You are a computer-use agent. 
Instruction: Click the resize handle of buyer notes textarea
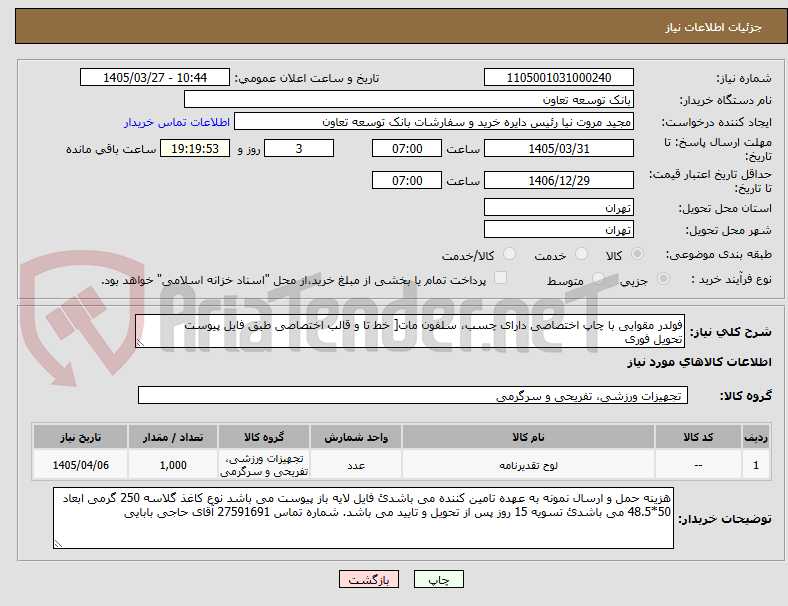pyautogui.click(x=58, y=544)
